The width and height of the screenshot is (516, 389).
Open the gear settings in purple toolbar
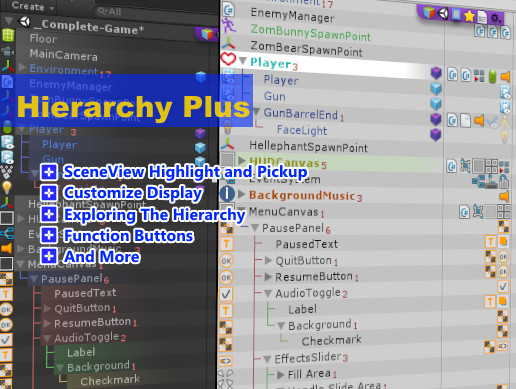495,18
